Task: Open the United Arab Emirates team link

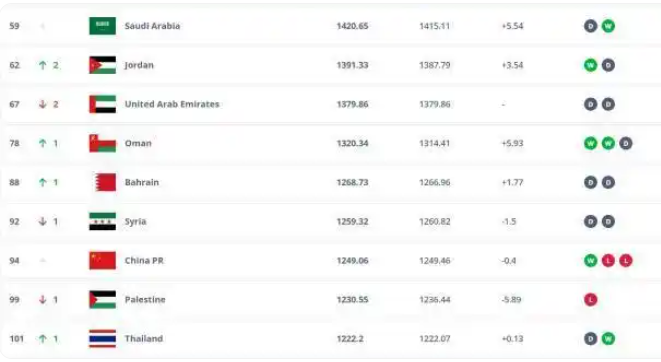Action: [x=172, y=104]
